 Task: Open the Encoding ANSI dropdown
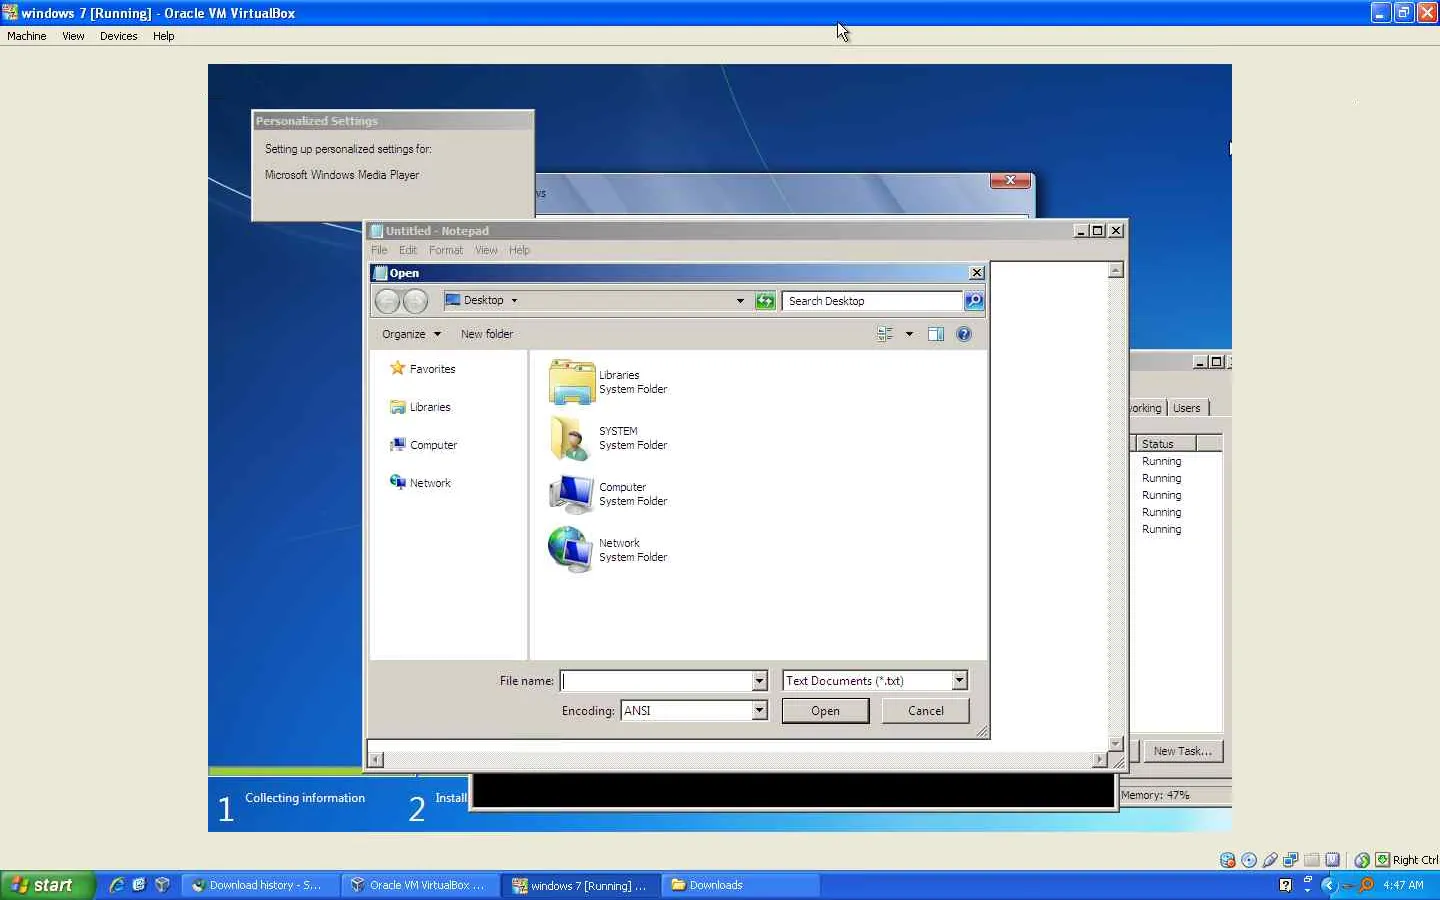759,711
